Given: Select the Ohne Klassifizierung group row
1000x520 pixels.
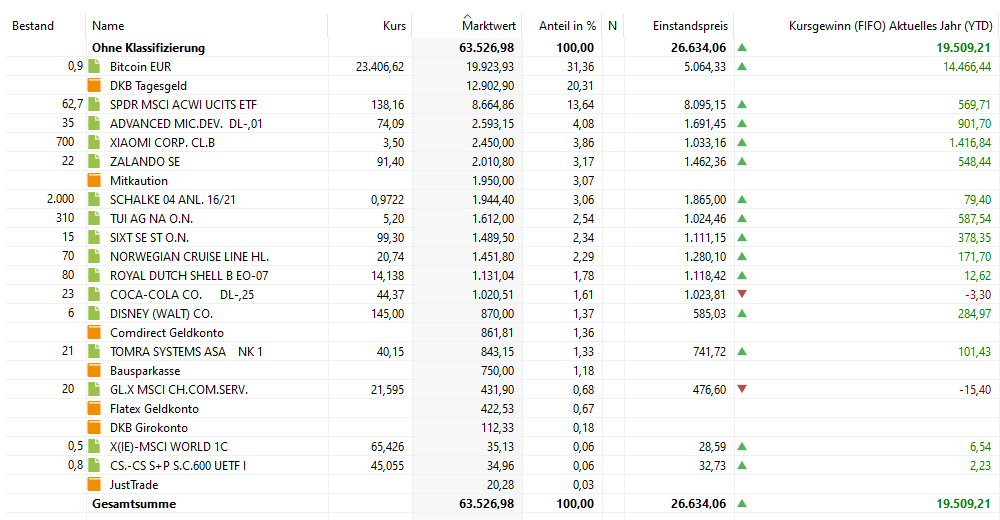Looking at the screenshot, I should (148, 47).
